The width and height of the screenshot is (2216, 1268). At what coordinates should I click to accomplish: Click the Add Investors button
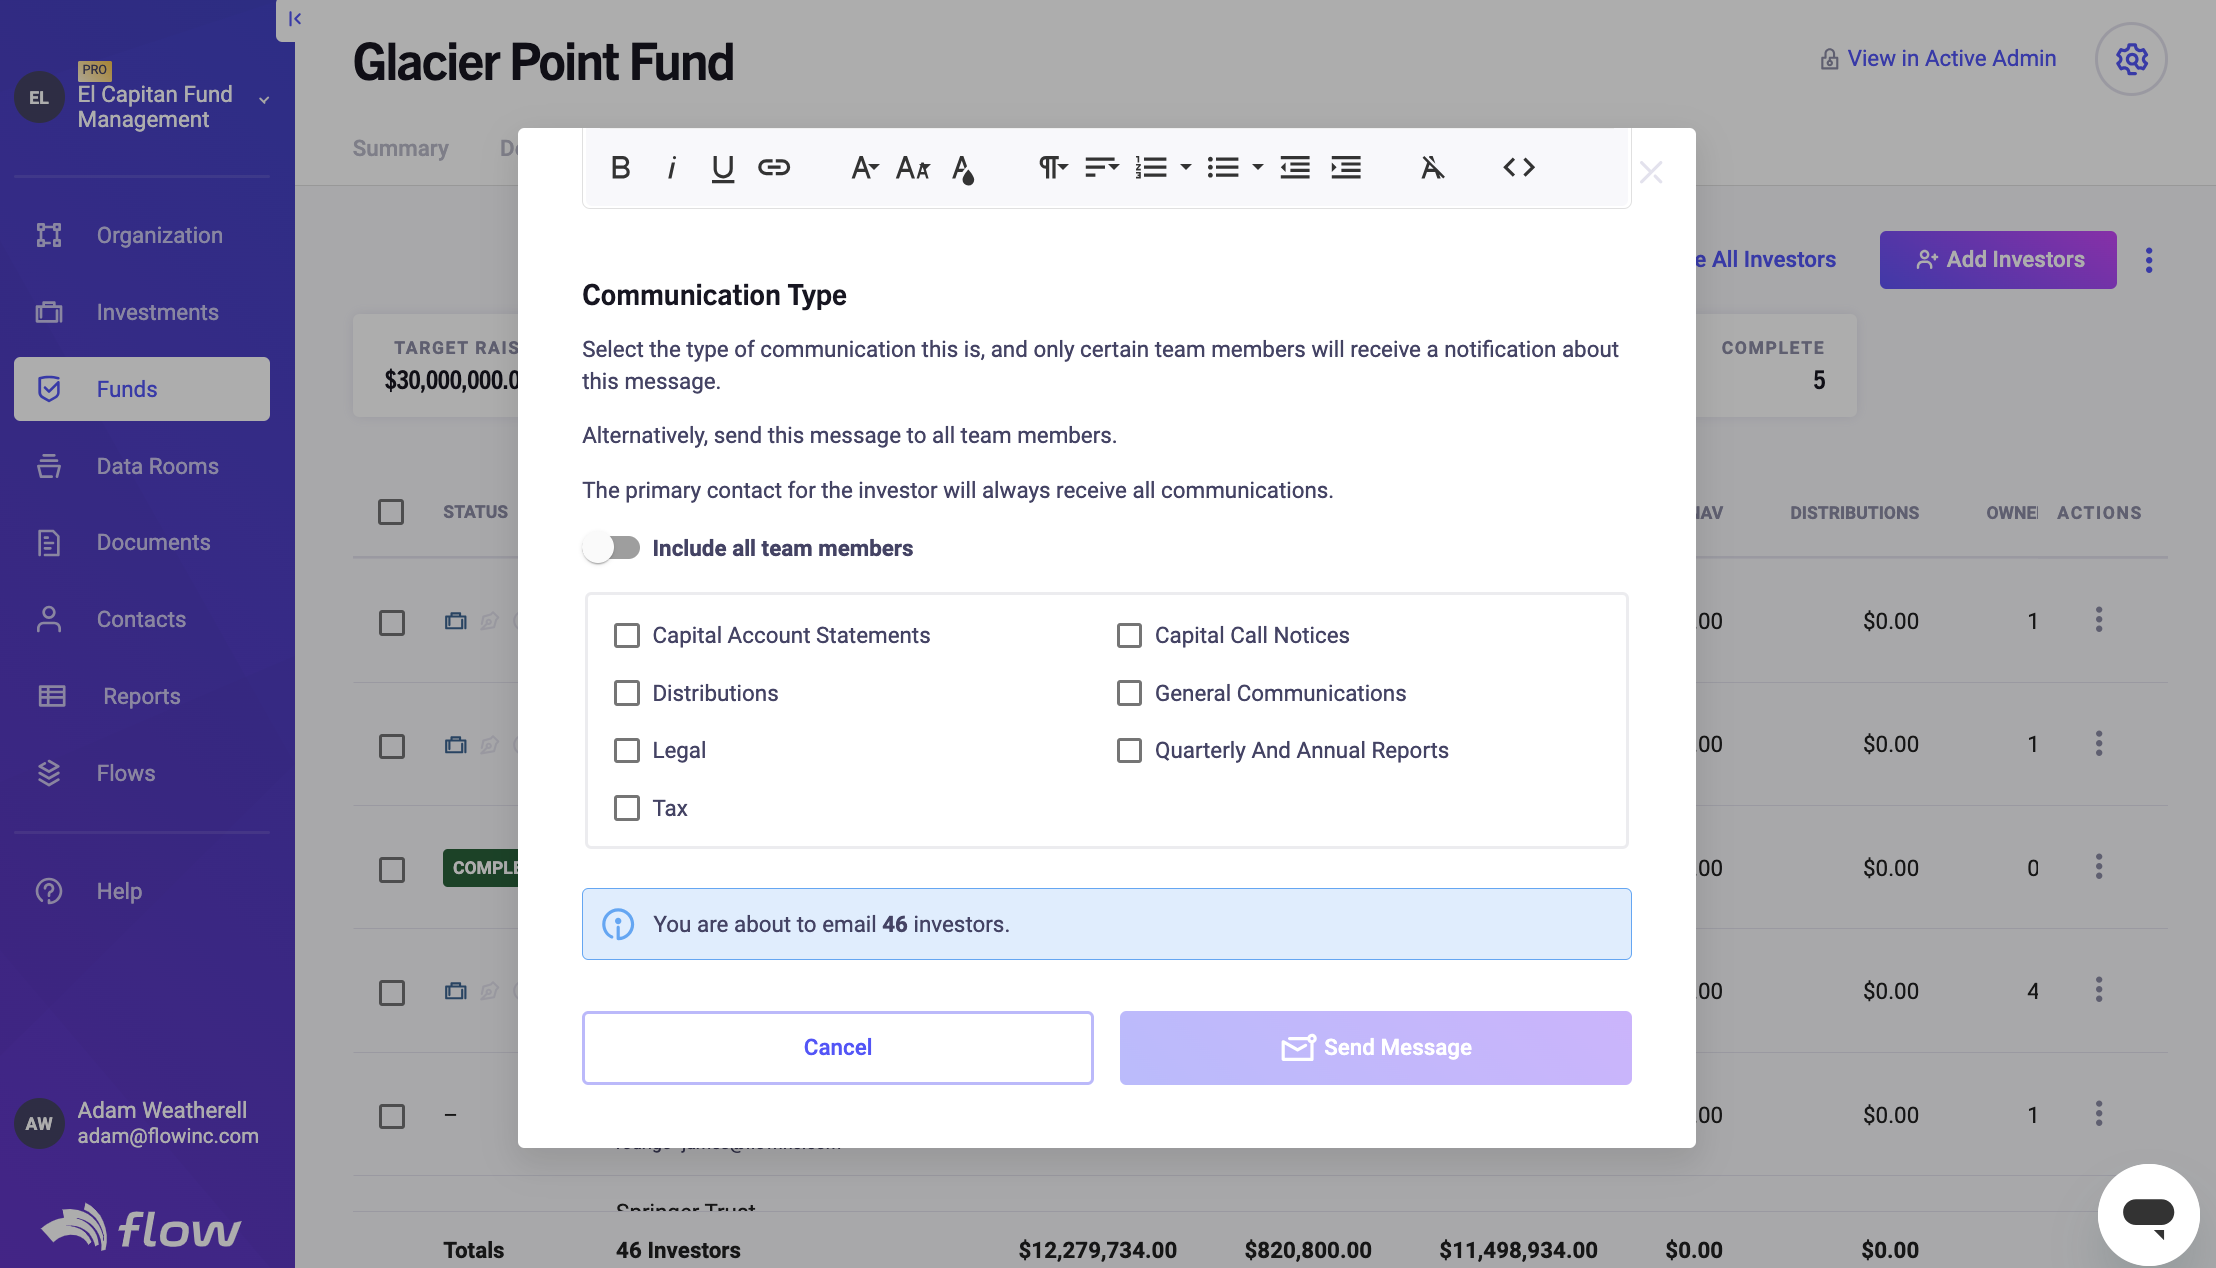1998,259
